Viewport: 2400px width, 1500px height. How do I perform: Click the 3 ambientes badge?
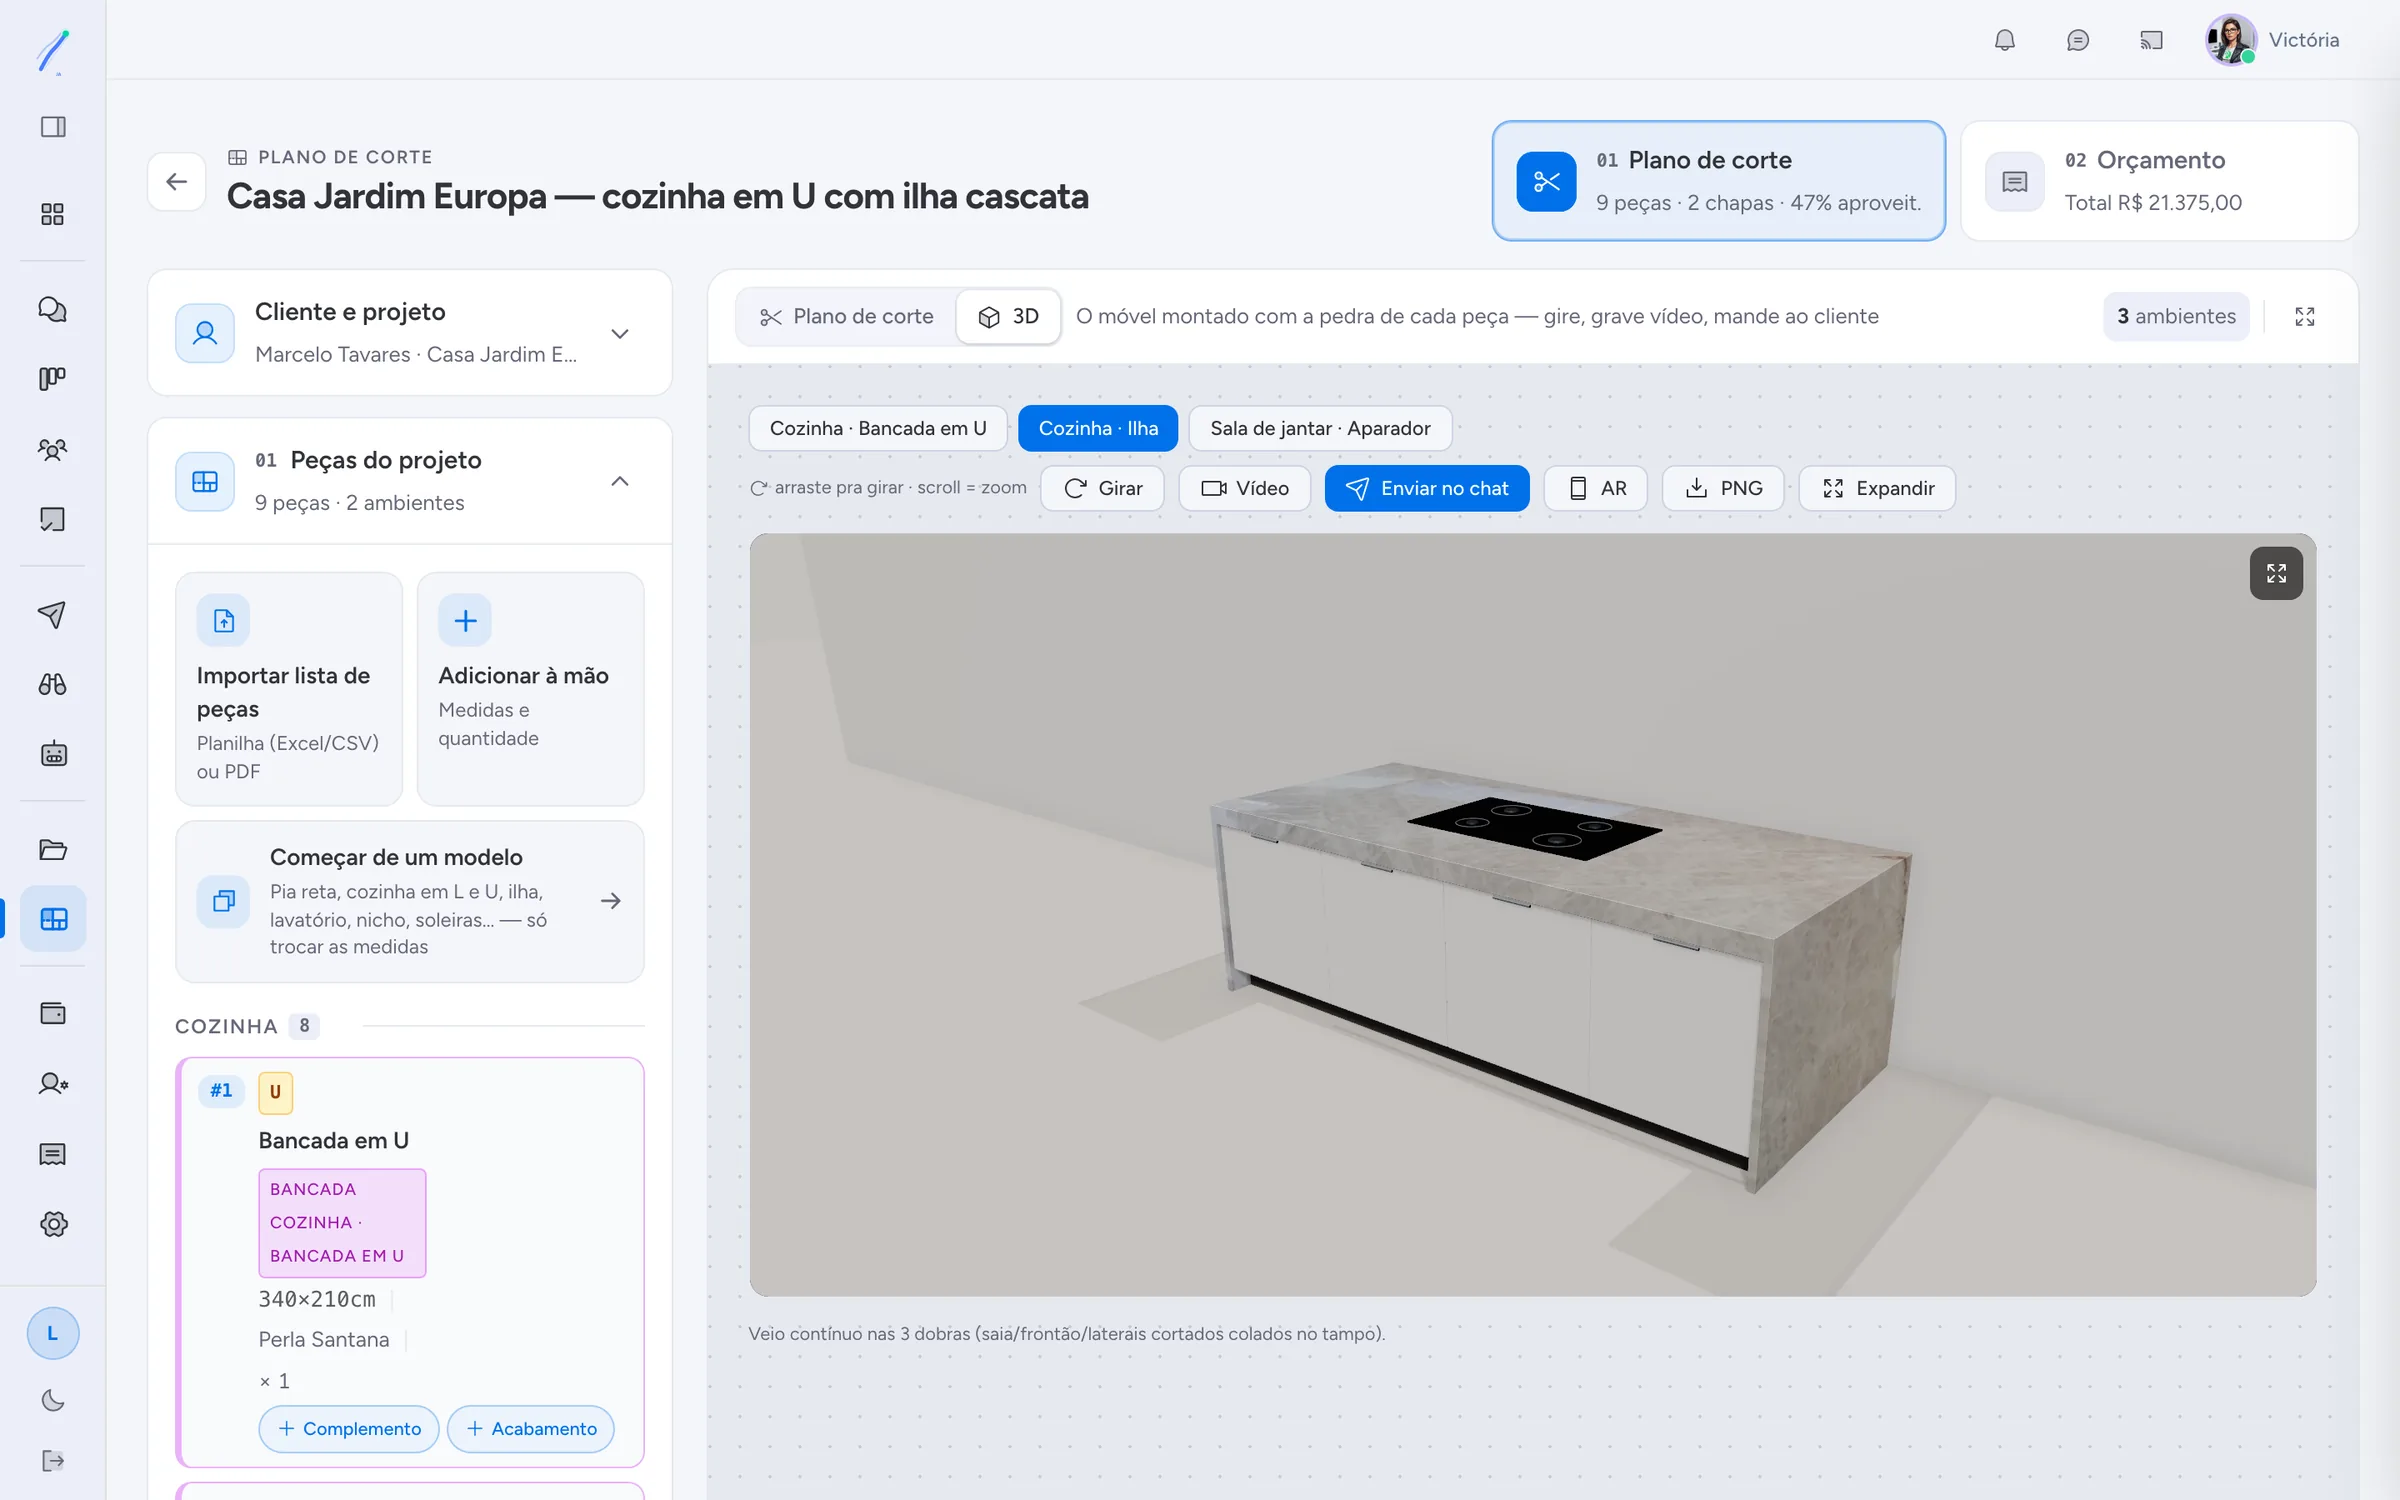point(2176,317)
